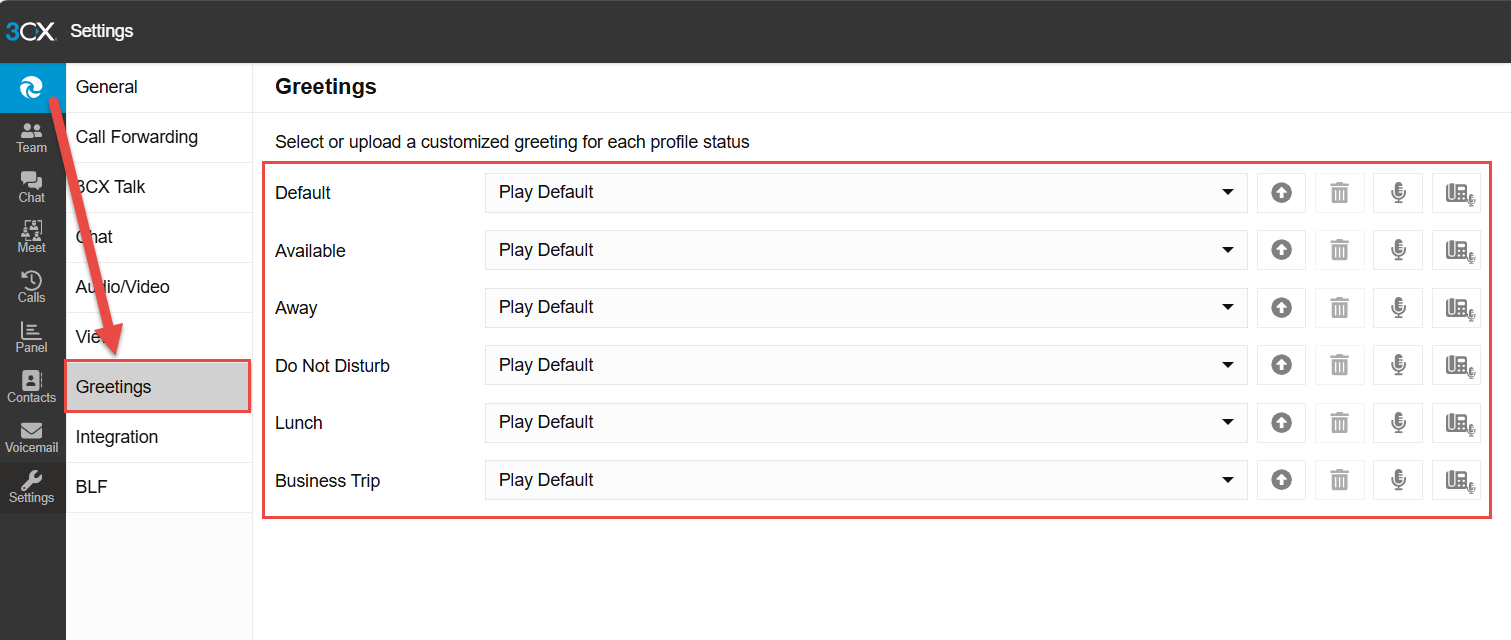Screen dimensions: 1511x640
Task: Open the Meet sidebar icon
Action: pyautogui.click(x=32, y=237)
